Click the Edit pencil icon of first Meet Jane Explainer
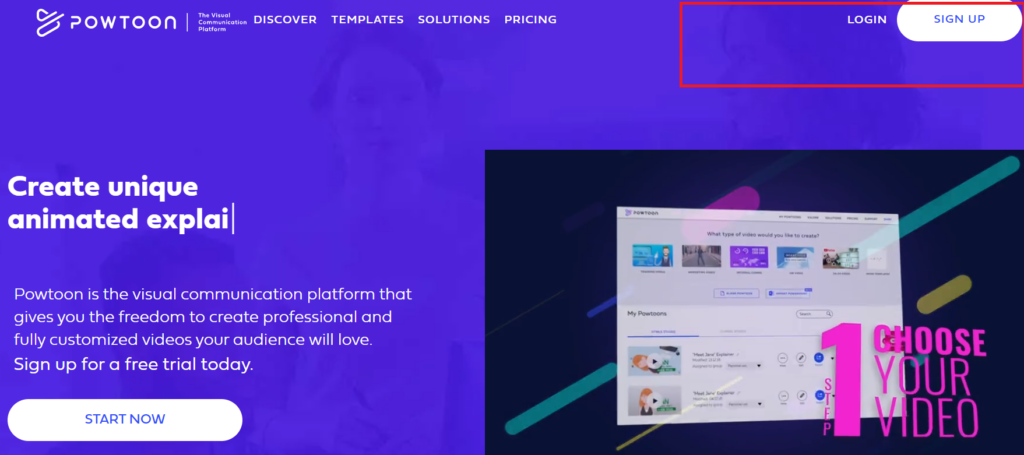Image resolution: width=1024 pixels, height=455 pixels. click(x=801, y=358)
